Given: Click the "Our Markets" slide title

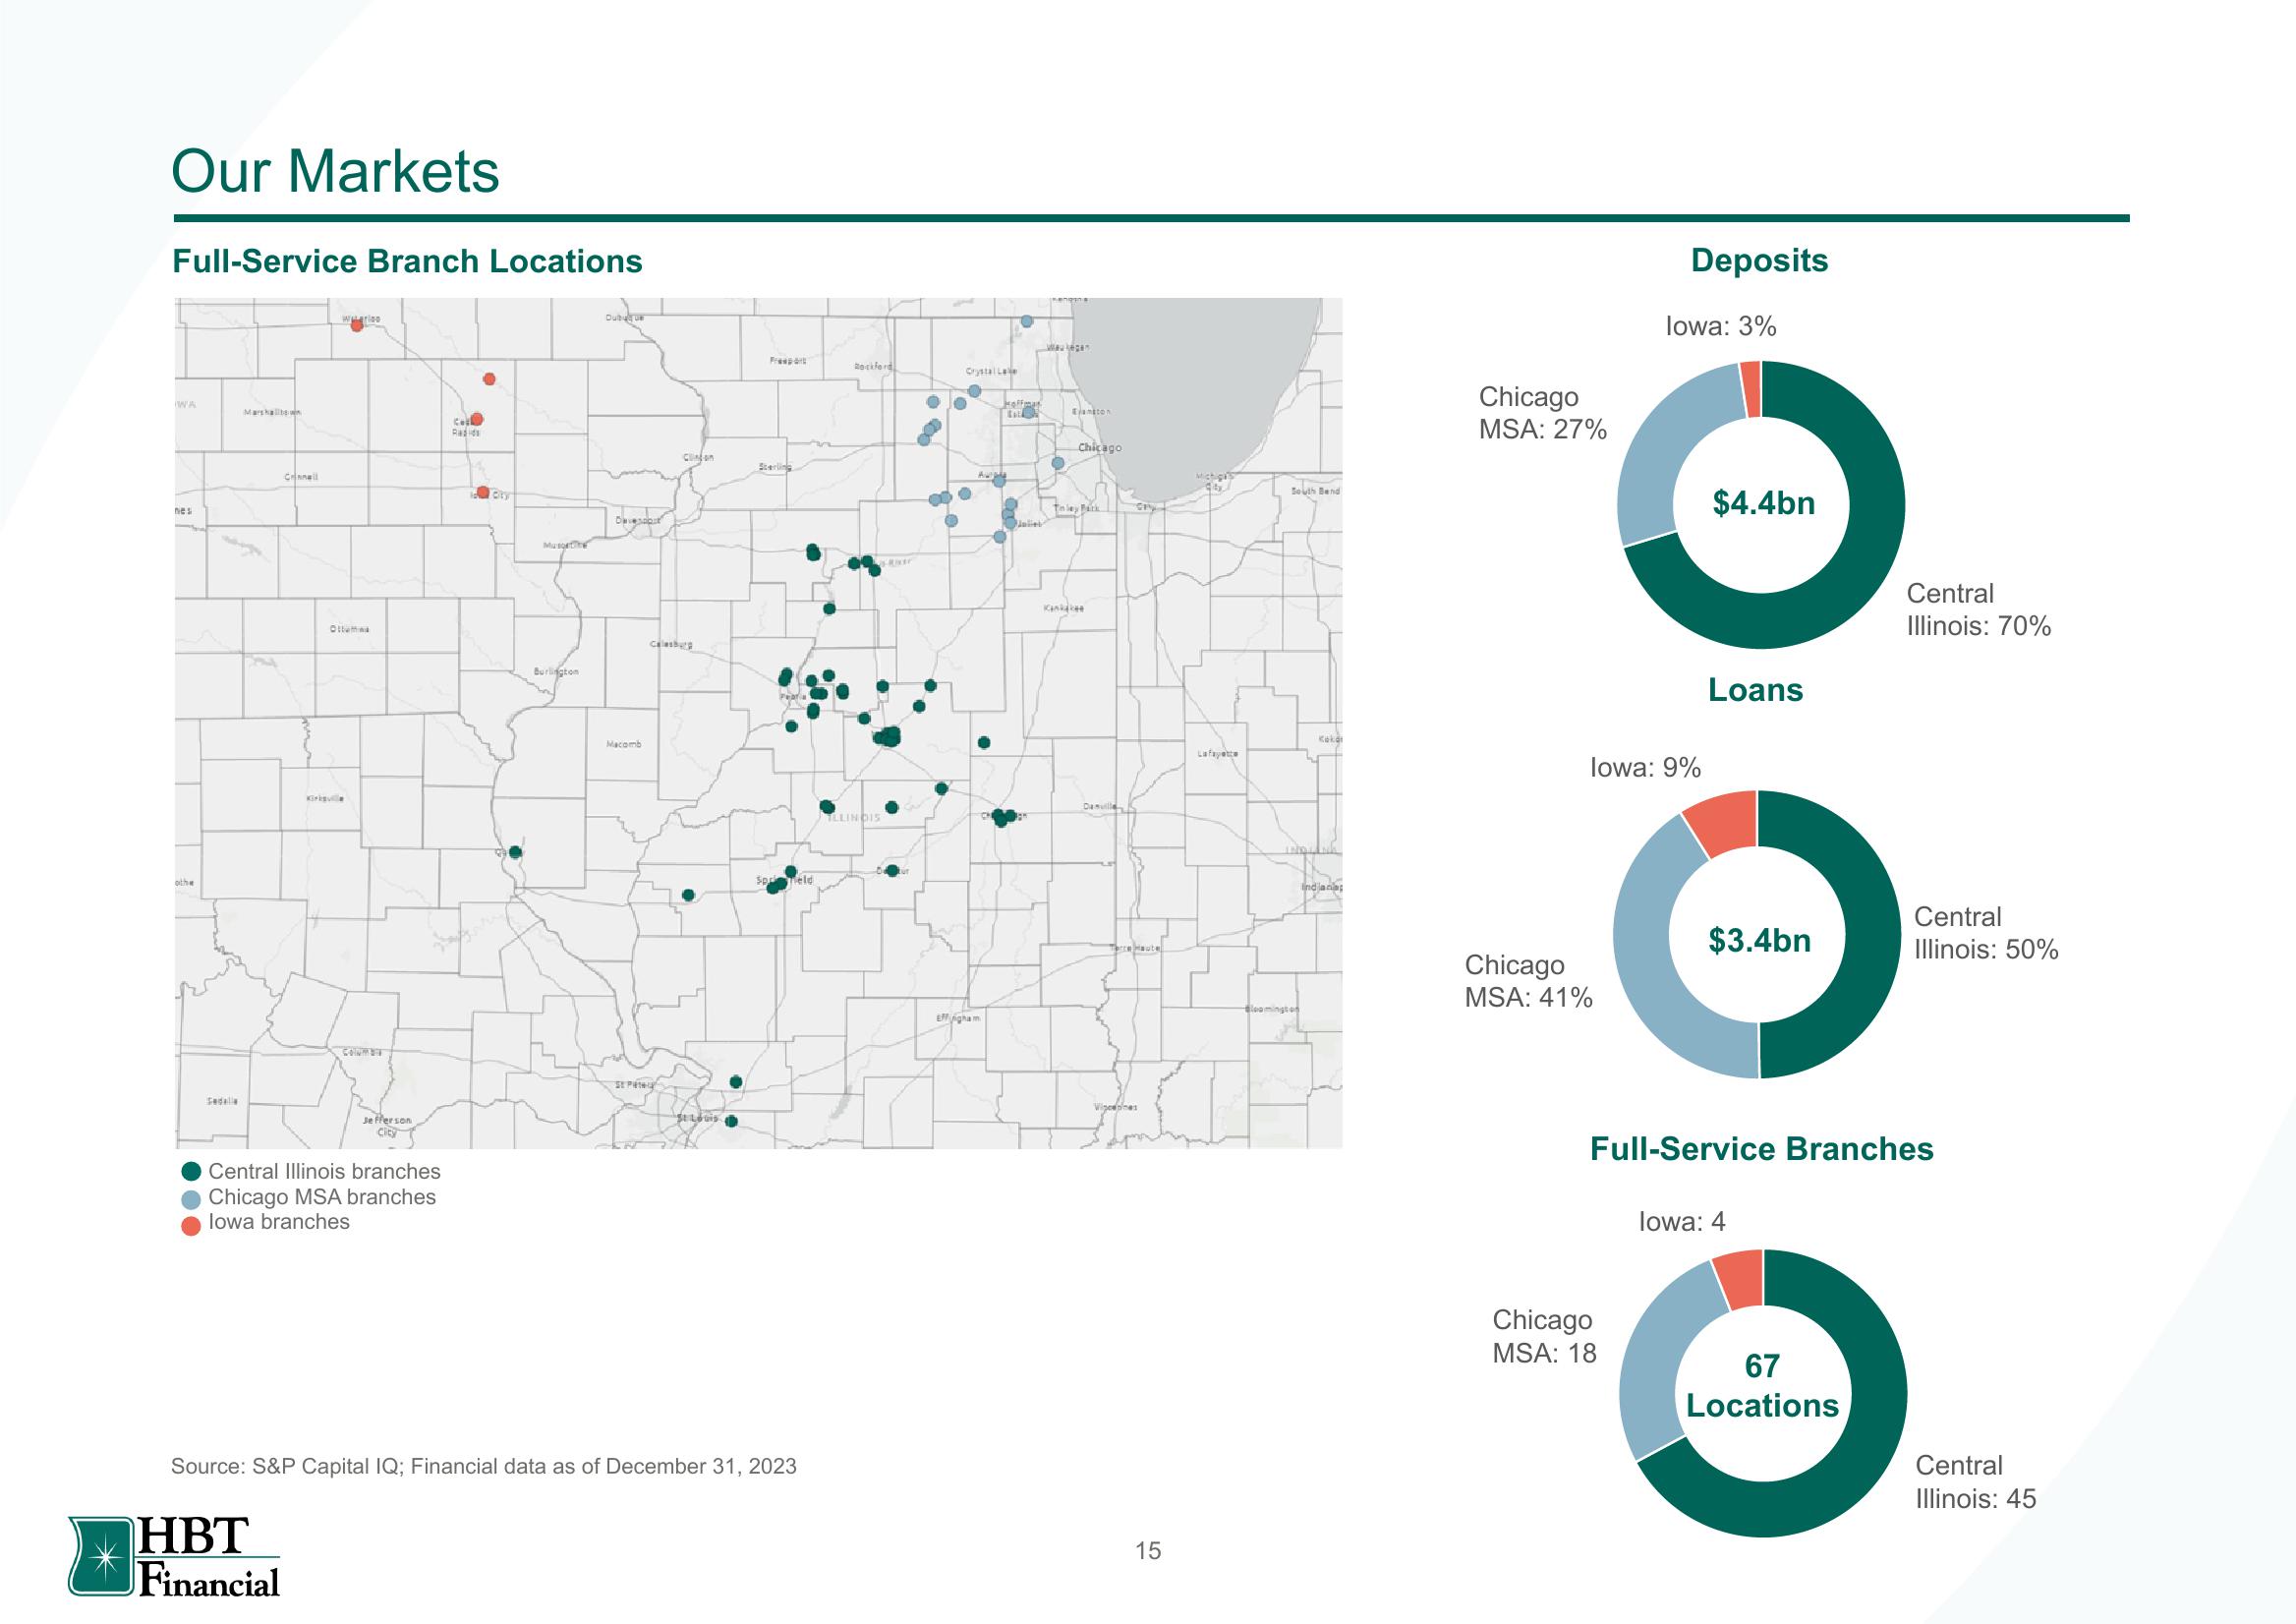Looking at the screenshot, I should tap(335, 171).
